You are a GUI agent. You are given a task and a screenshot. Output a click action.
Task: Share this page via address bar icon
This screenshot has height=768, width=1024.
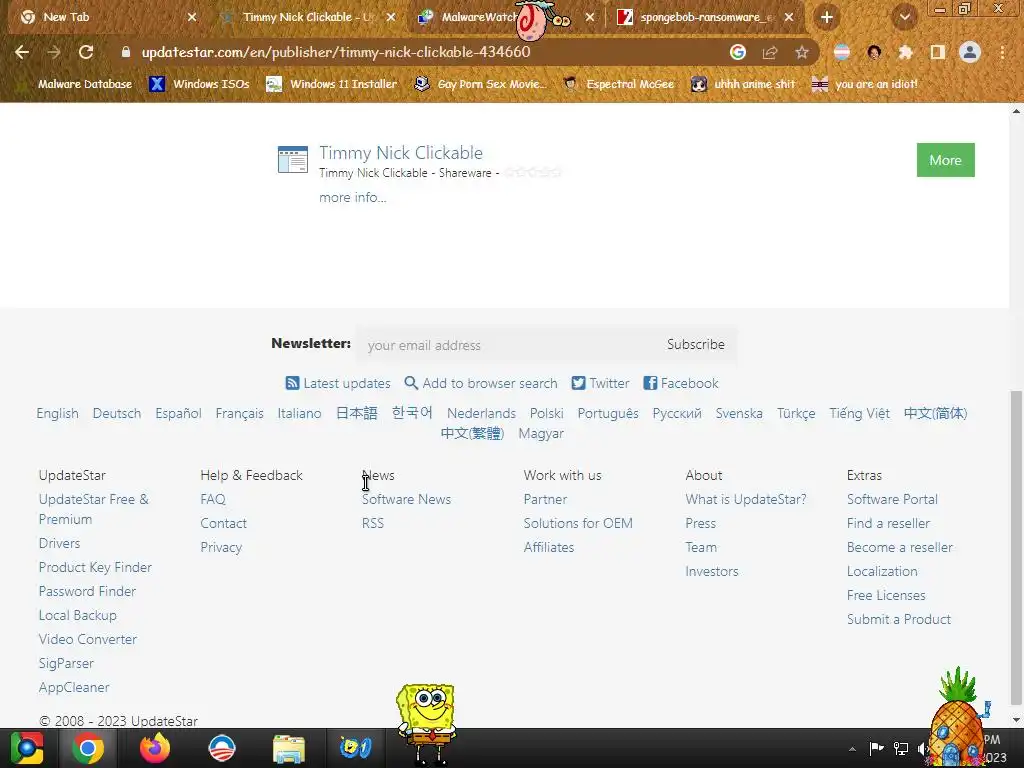click(769, 52)
